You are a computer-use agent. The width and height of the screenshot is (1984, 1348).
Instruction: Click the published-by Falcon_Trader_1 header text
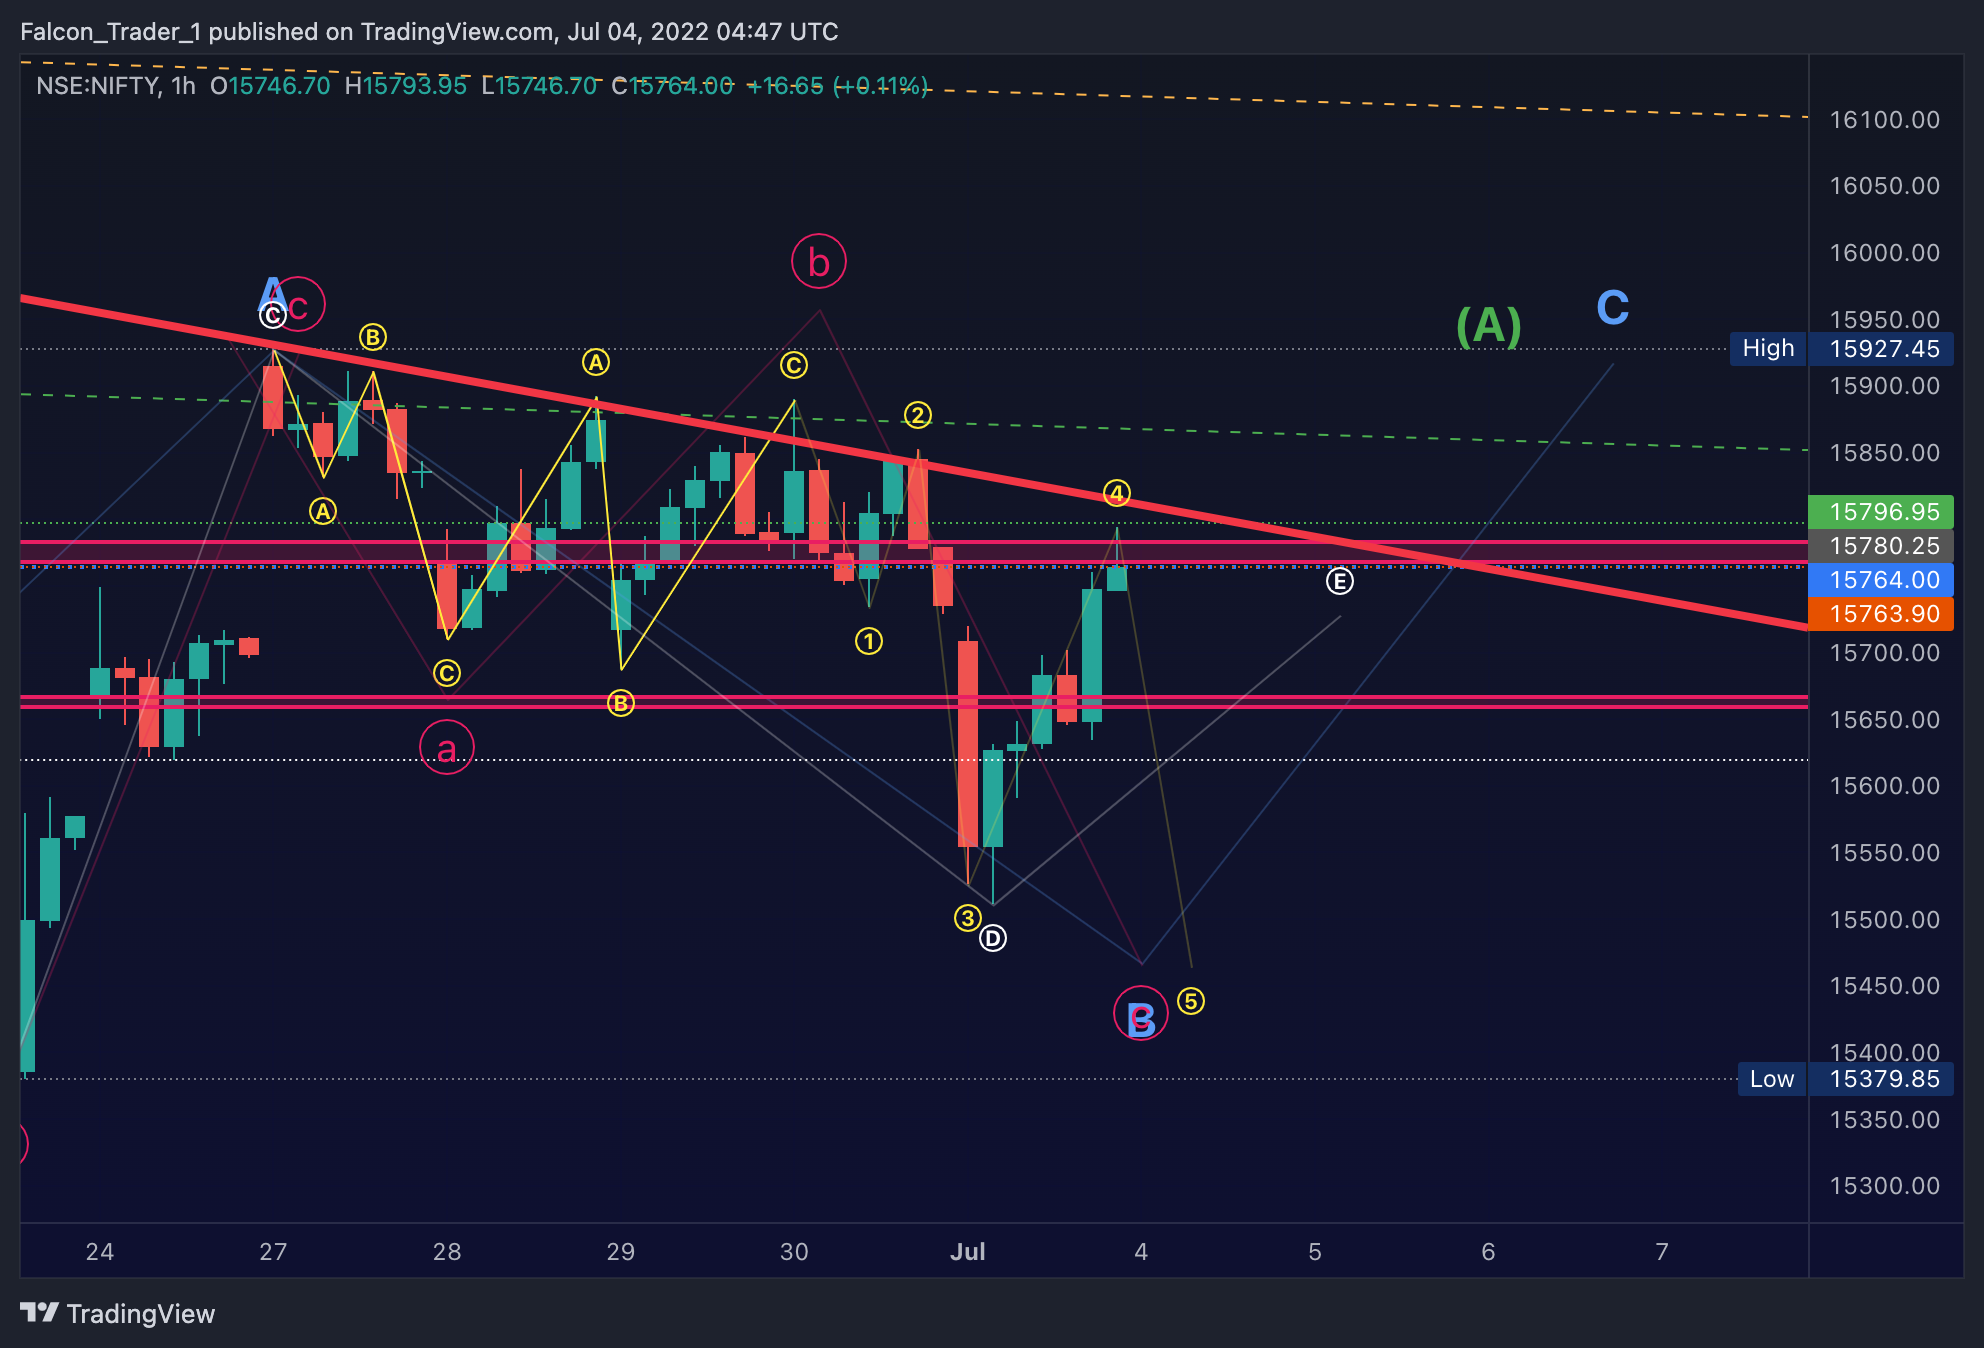click(429, 32)
